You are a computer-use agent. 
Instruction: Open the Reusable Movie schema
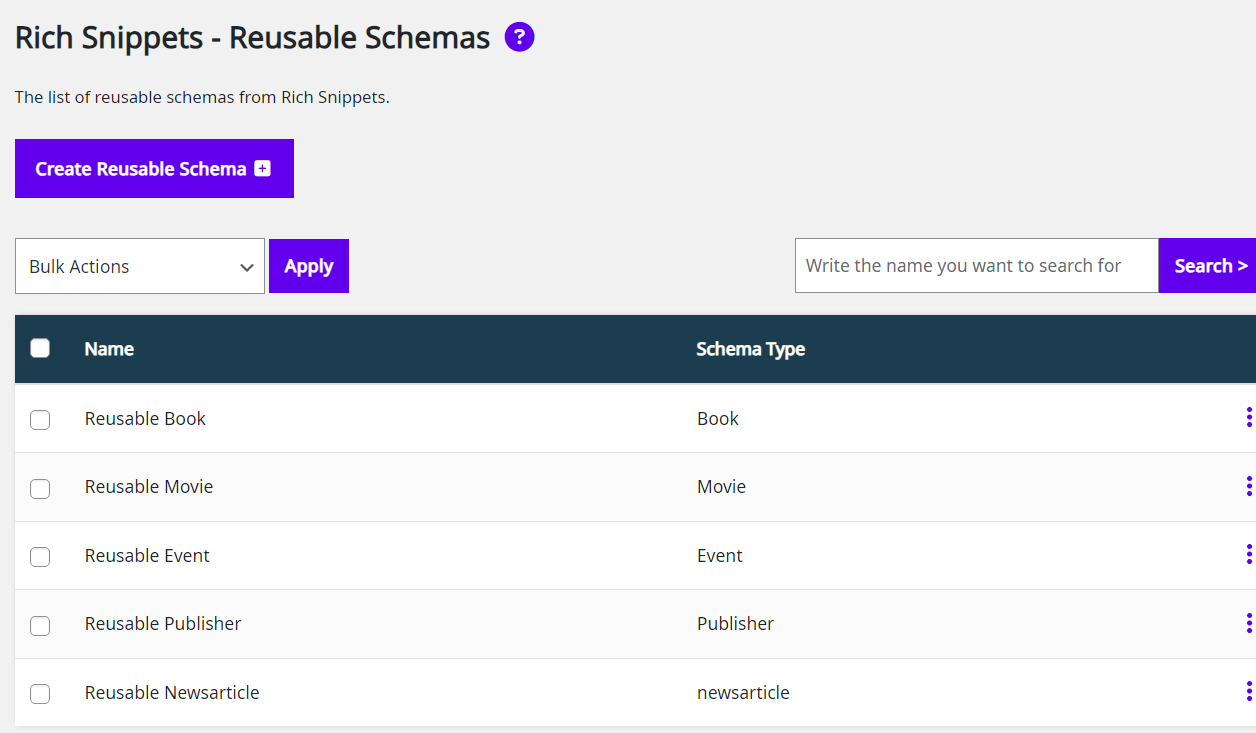click(x=149, y=486)
